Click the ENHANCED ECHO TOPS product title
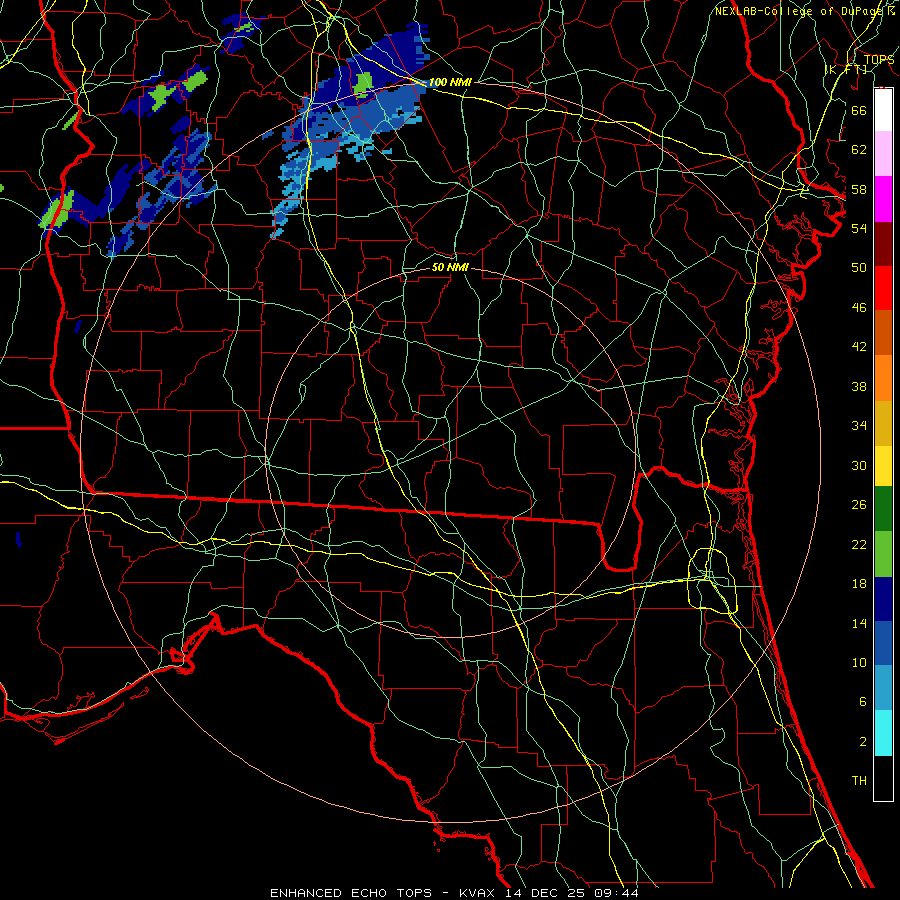 pos(351,893)
